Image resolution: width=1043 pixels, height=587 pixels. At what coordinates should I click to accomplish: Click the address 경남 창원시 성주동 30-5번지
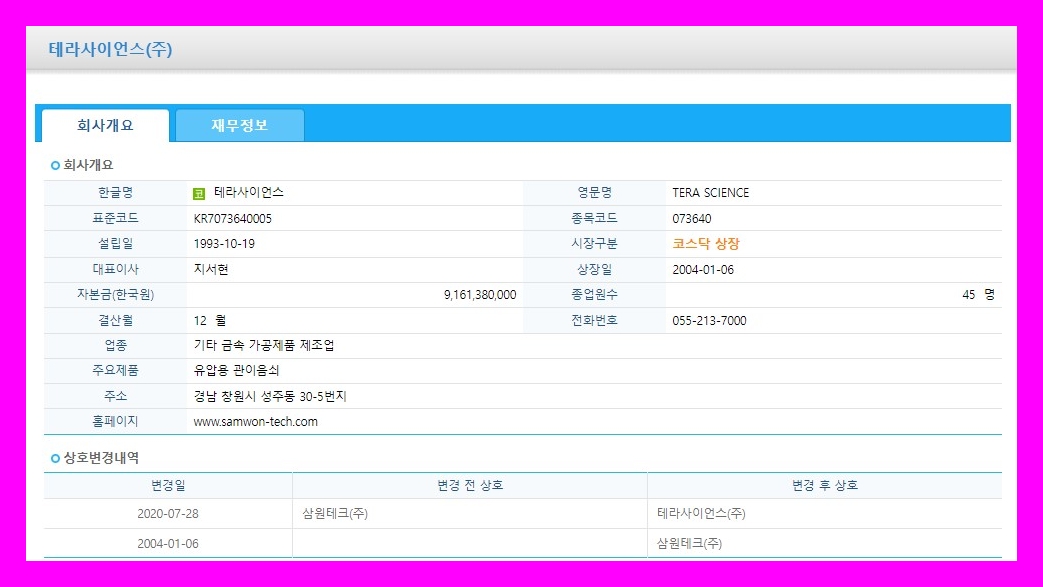pyautogui.click(x=270, y=396)
